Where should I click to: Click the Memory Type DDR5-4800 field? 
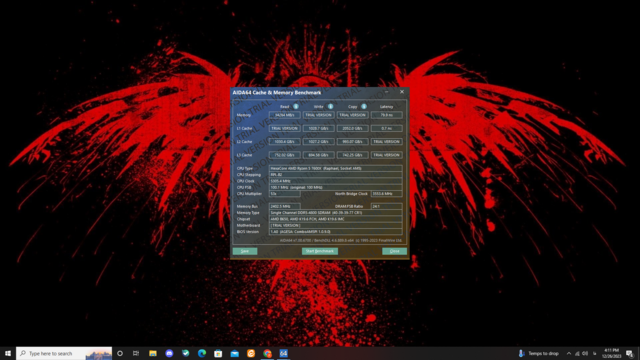[x=336, y=213]
